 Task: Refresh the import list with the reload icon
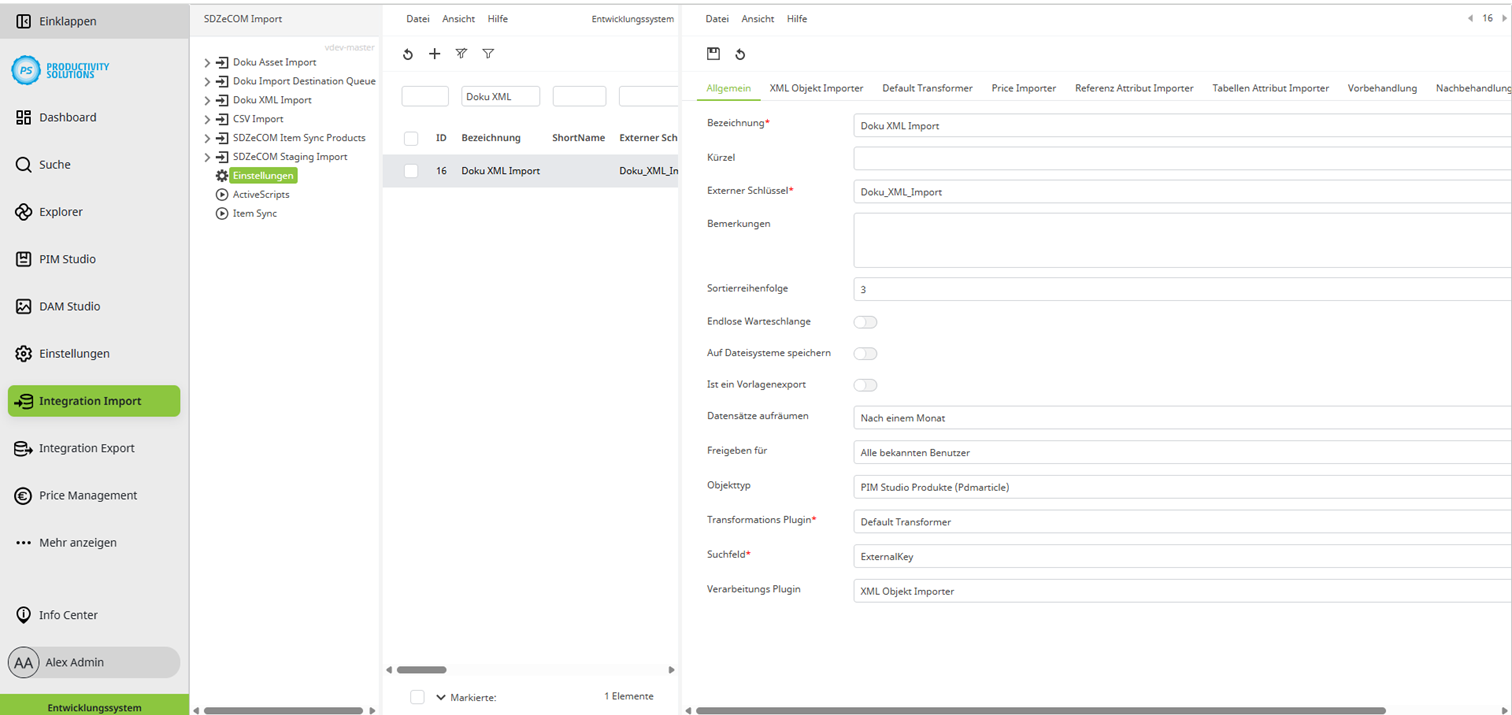pos(407,54)
